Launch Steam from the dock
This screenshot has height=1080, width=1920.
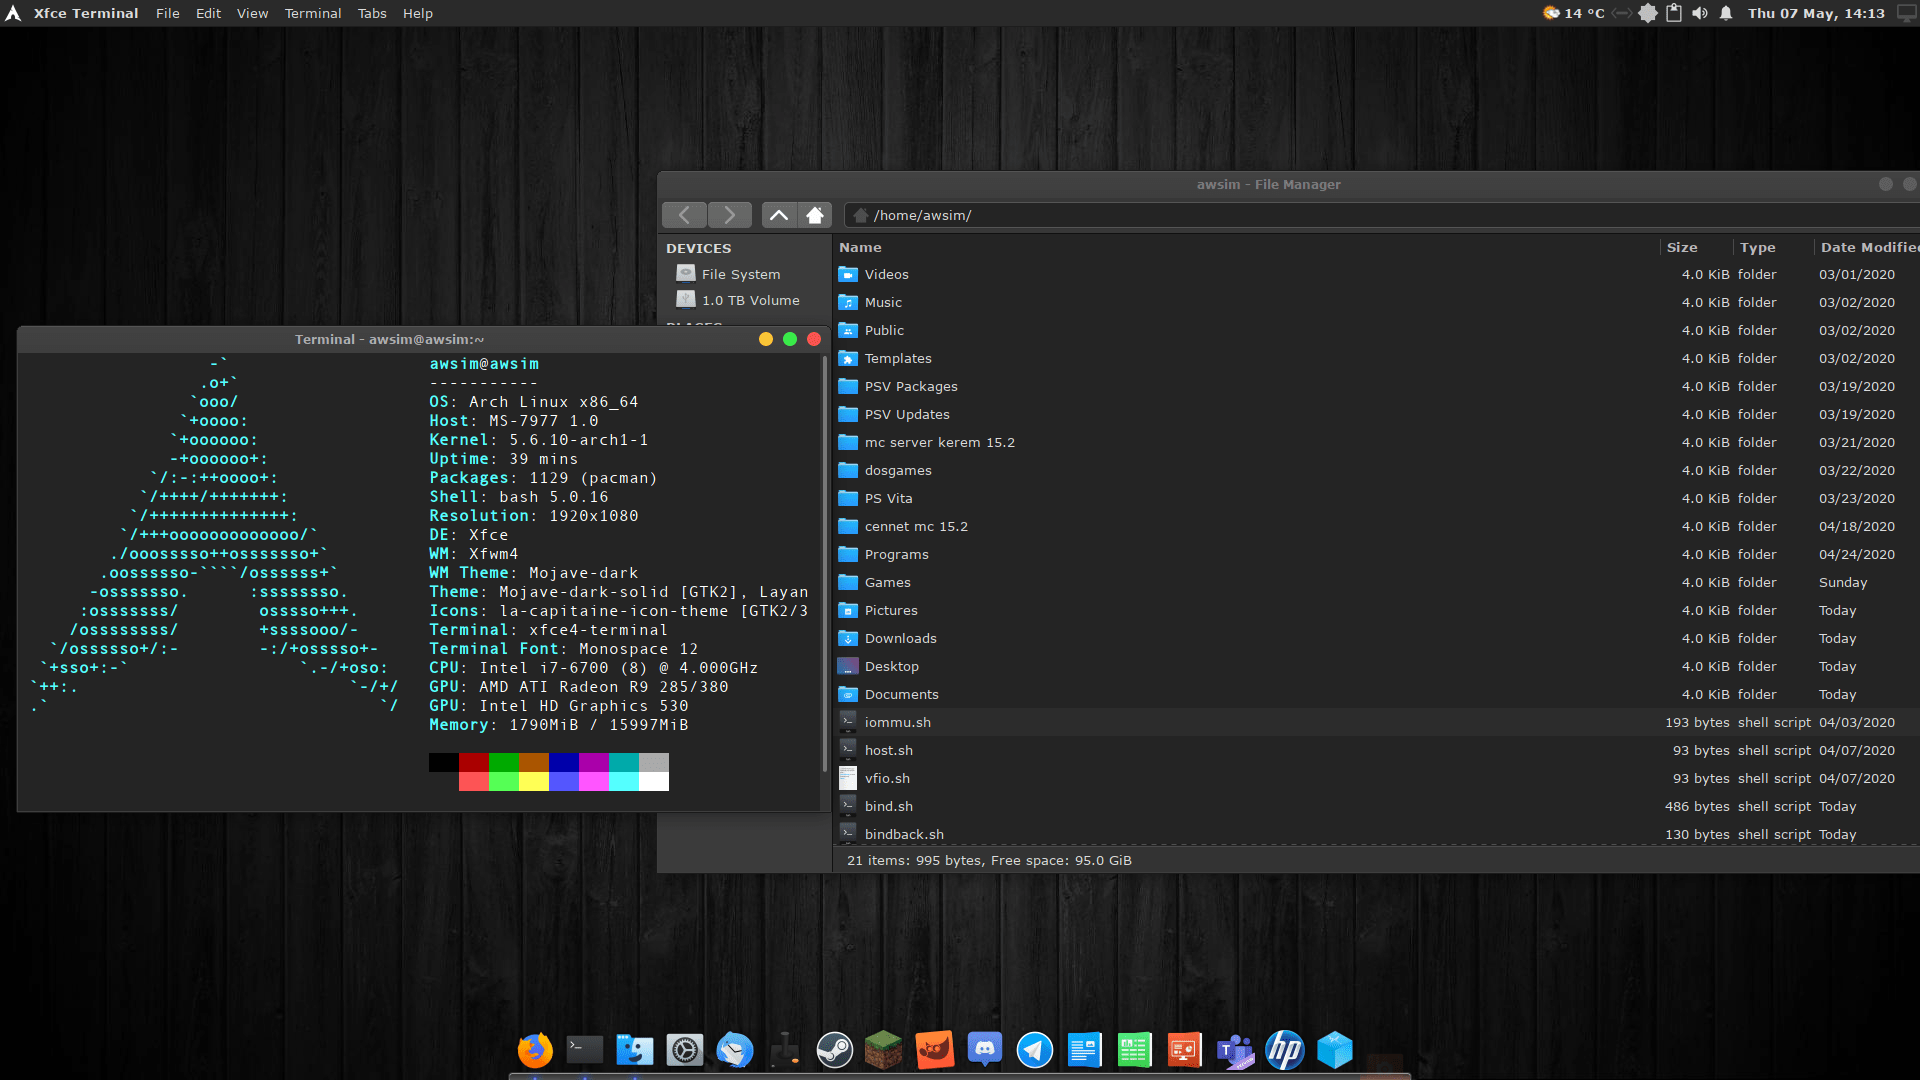[x=834, y=1050]
